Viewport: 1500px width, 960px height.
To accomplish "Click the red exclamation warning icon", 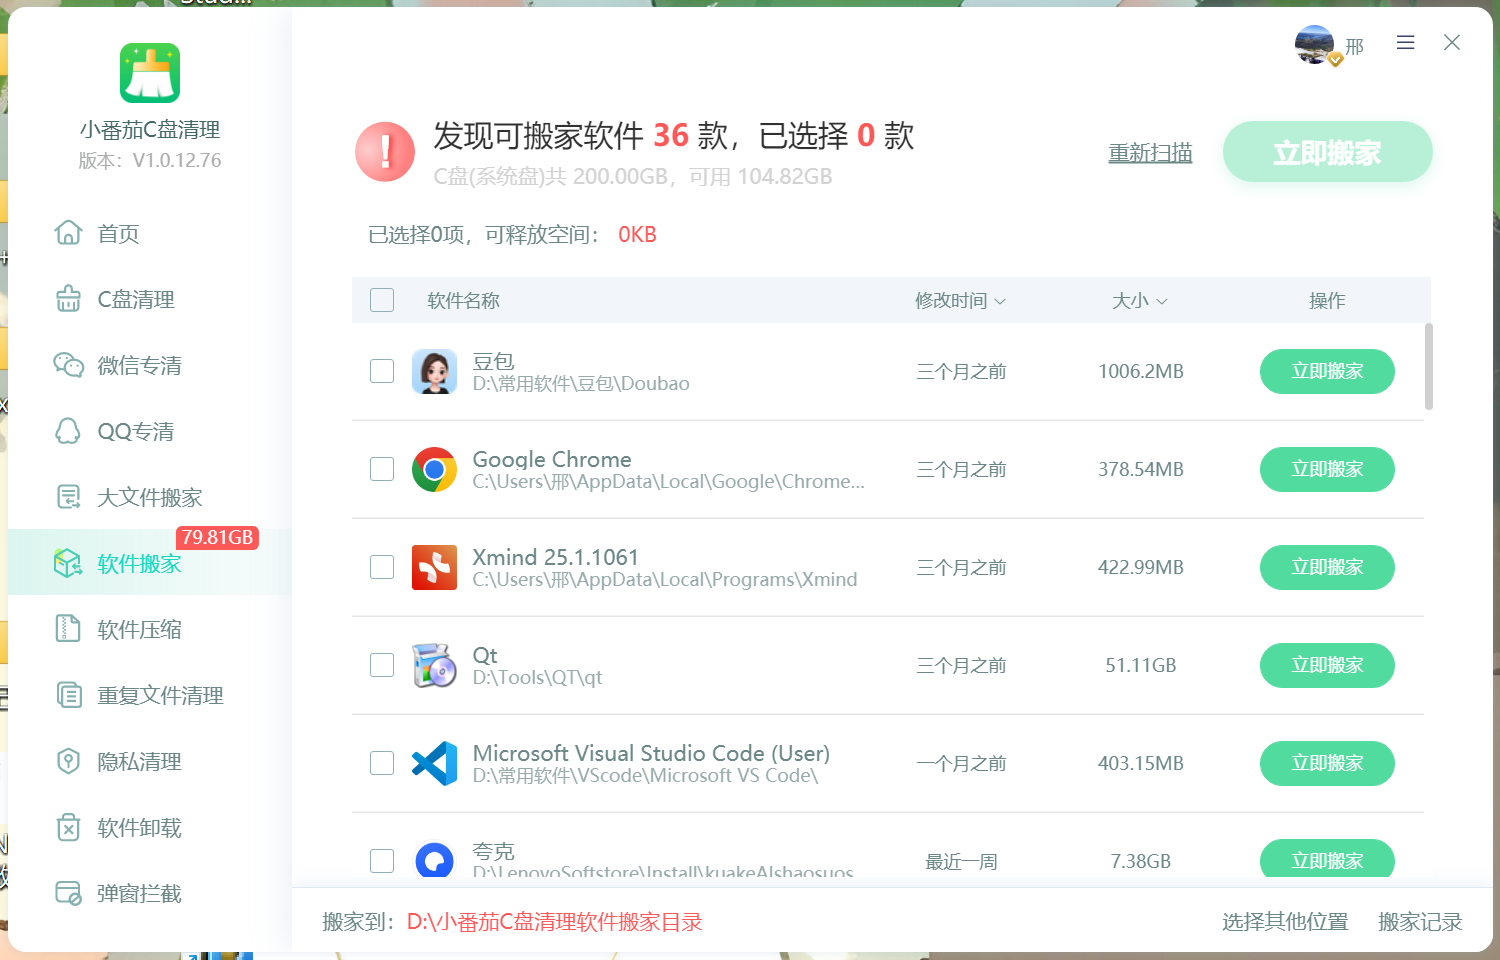I will click(385, 152).
